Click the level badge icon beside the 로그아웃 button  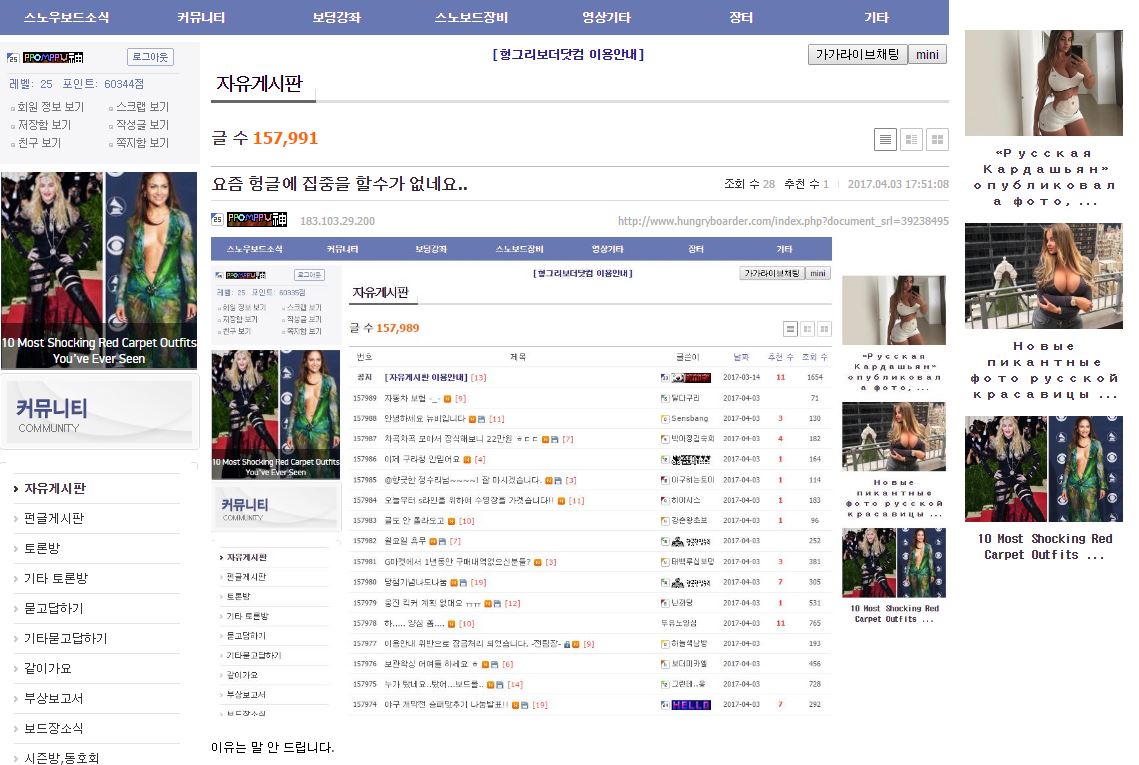point(13,58)
